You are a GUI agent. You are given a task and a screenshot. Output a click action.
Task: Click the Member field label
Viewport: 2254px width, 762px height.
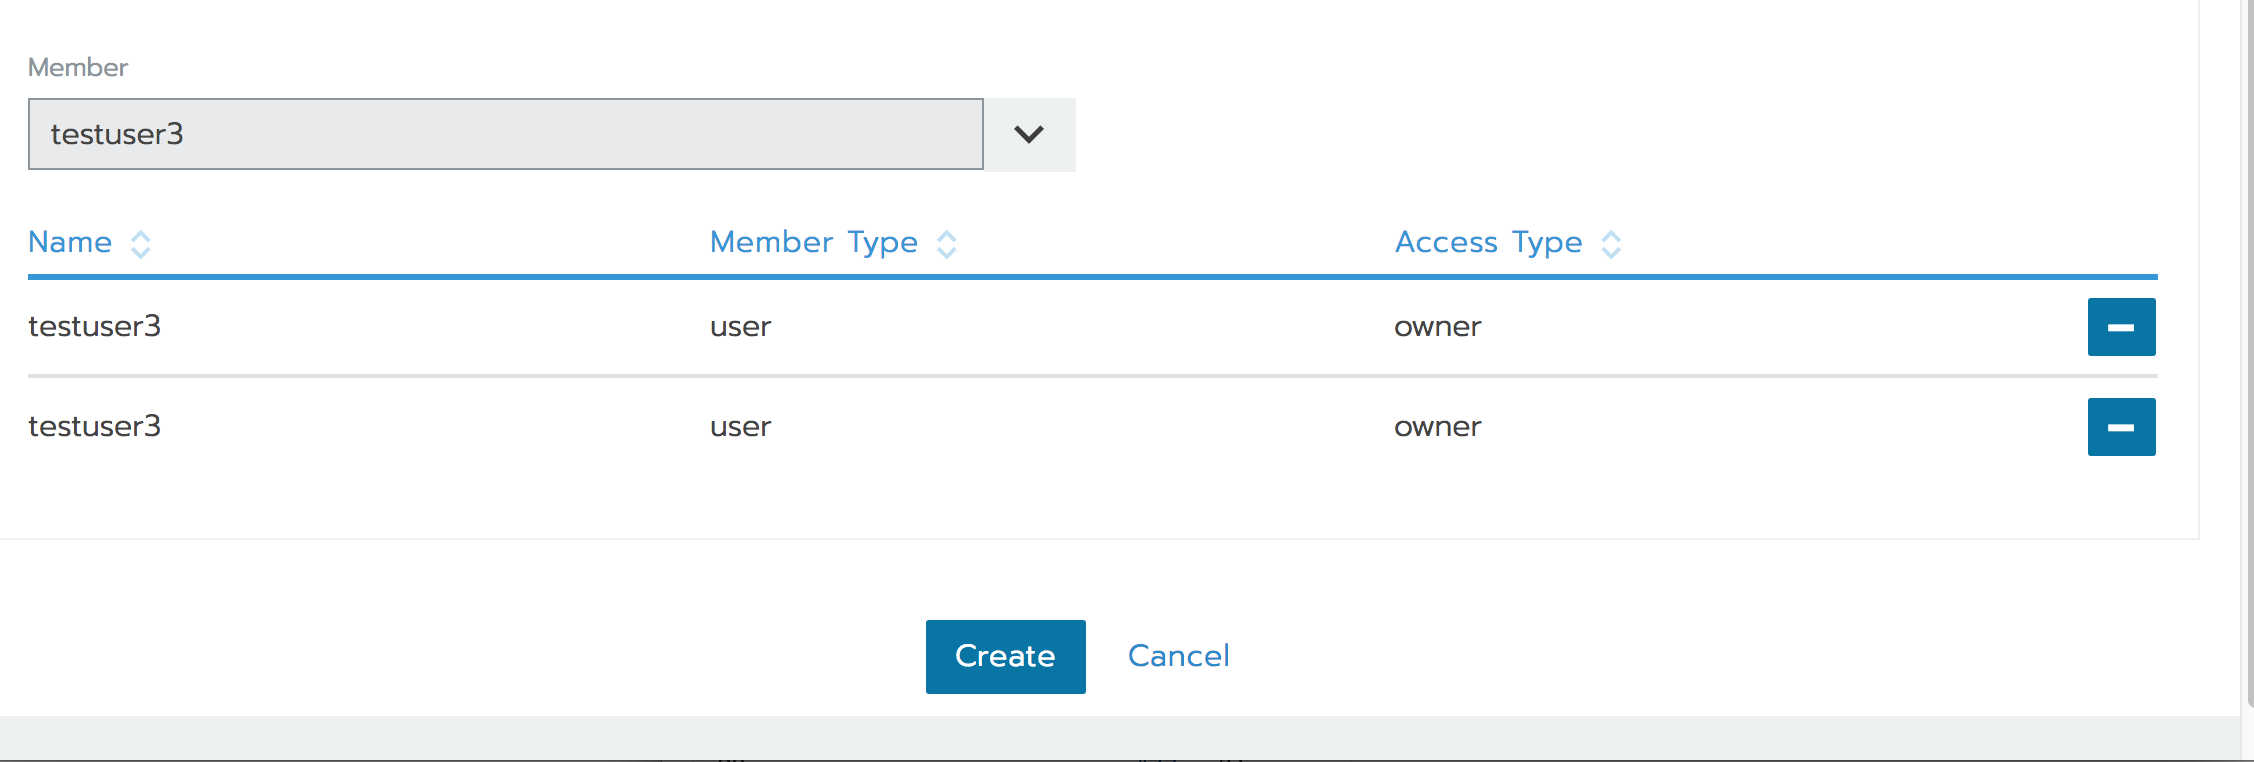(x=77, y=67)
